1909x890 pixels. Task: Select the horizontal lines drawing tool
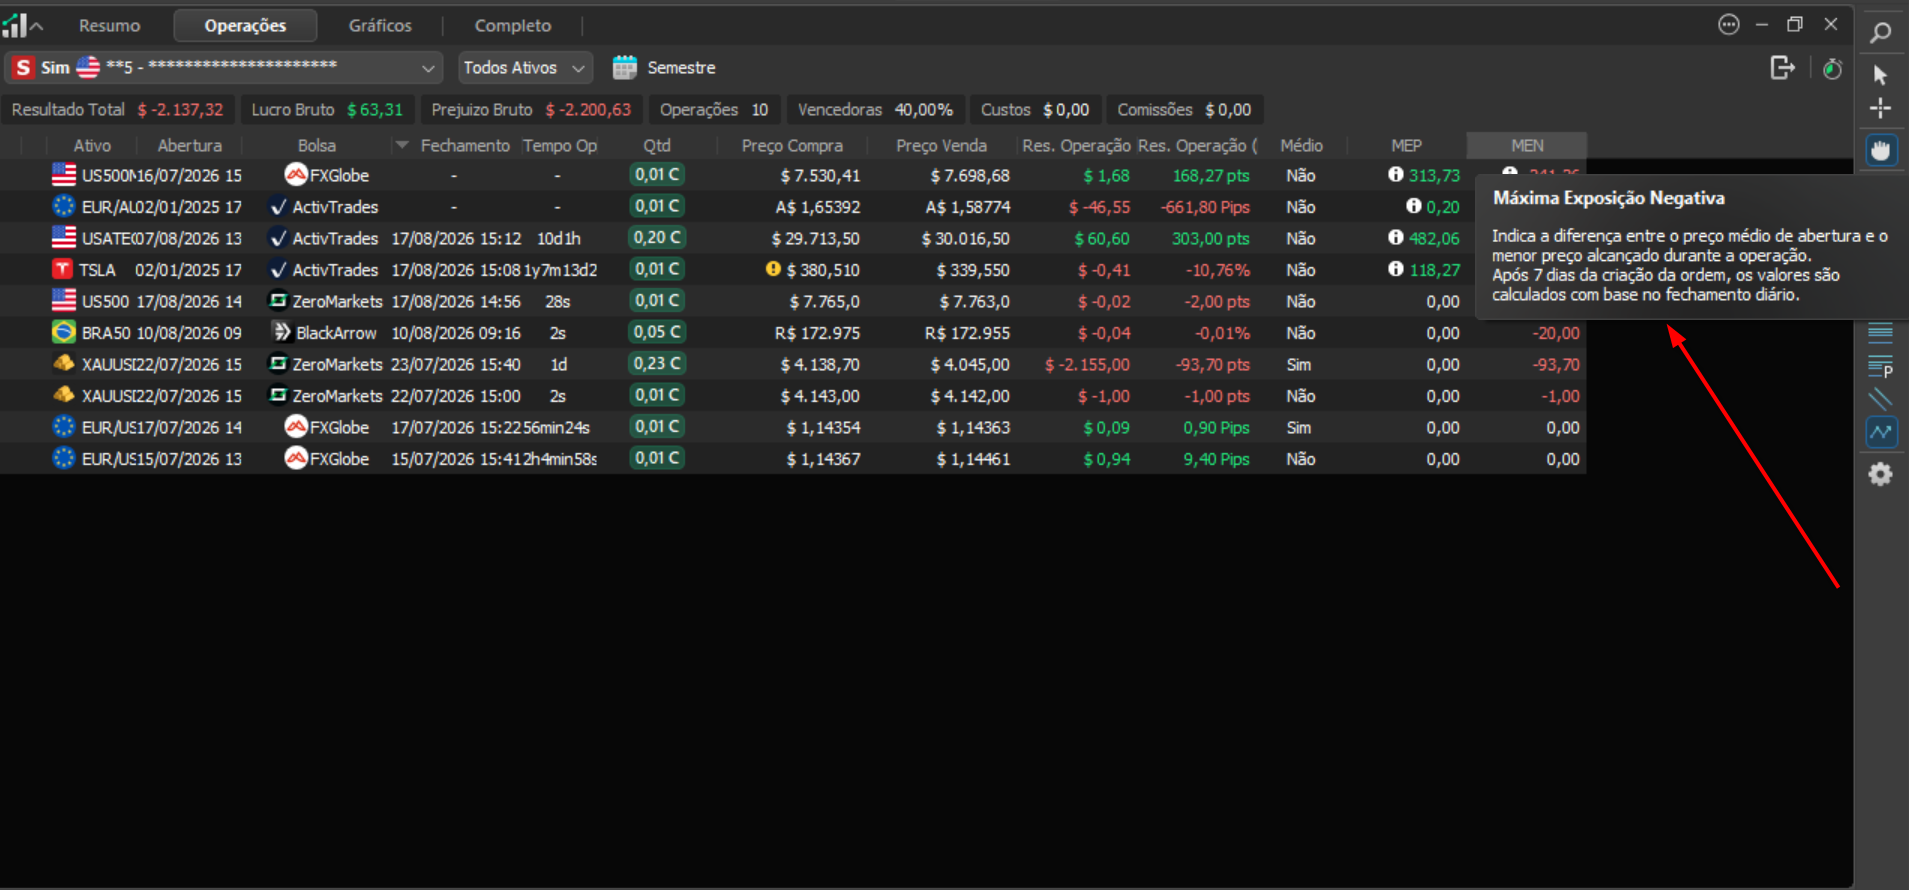point(1880,333)
